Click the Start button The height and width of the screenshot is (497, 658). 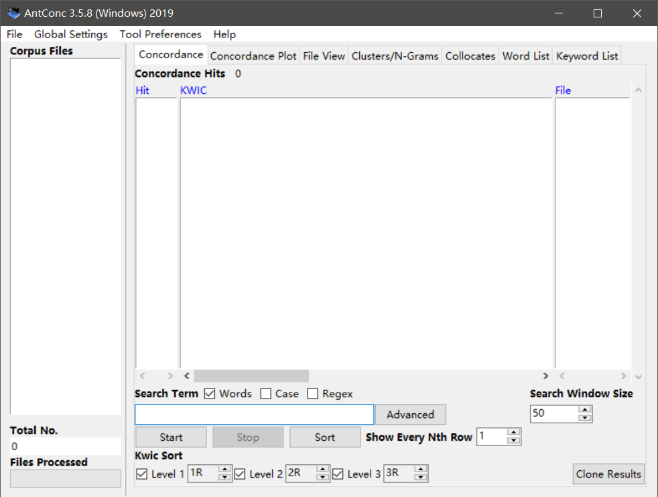171,437
